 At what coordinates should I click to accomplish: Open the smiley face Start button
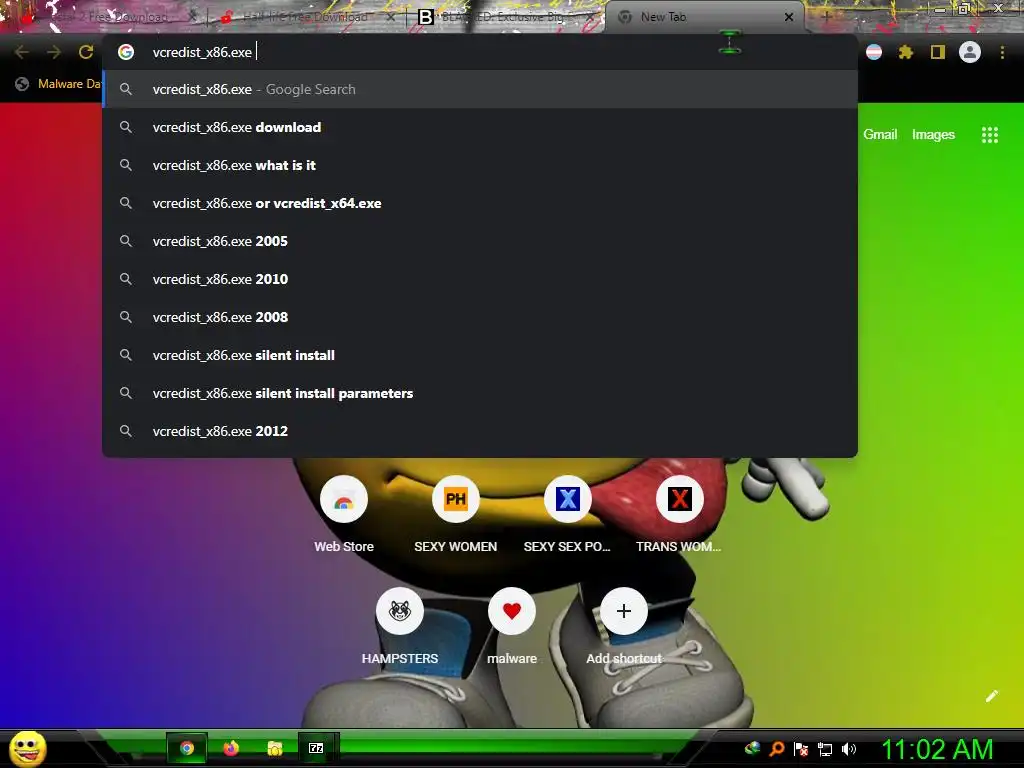pos(28,748)
